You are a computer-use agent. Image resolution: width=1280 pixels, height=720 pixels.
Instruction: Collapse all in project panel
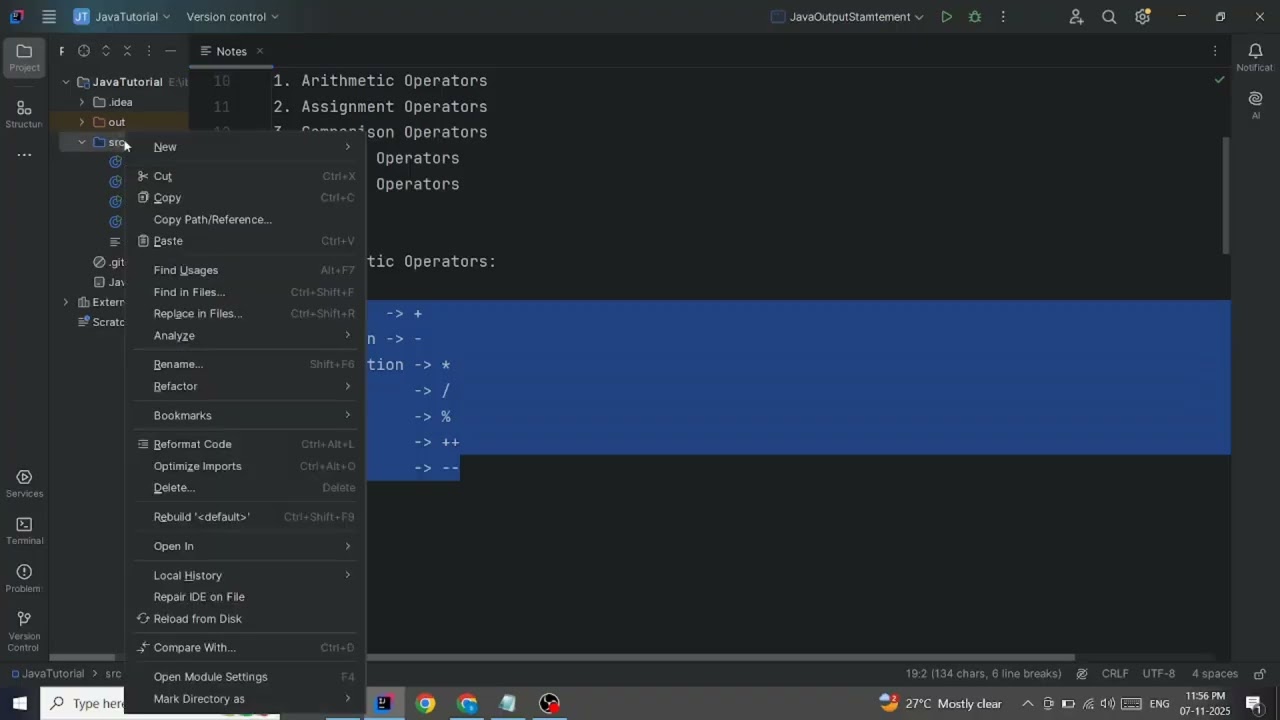pyautogui.click(x=127, y=51)
